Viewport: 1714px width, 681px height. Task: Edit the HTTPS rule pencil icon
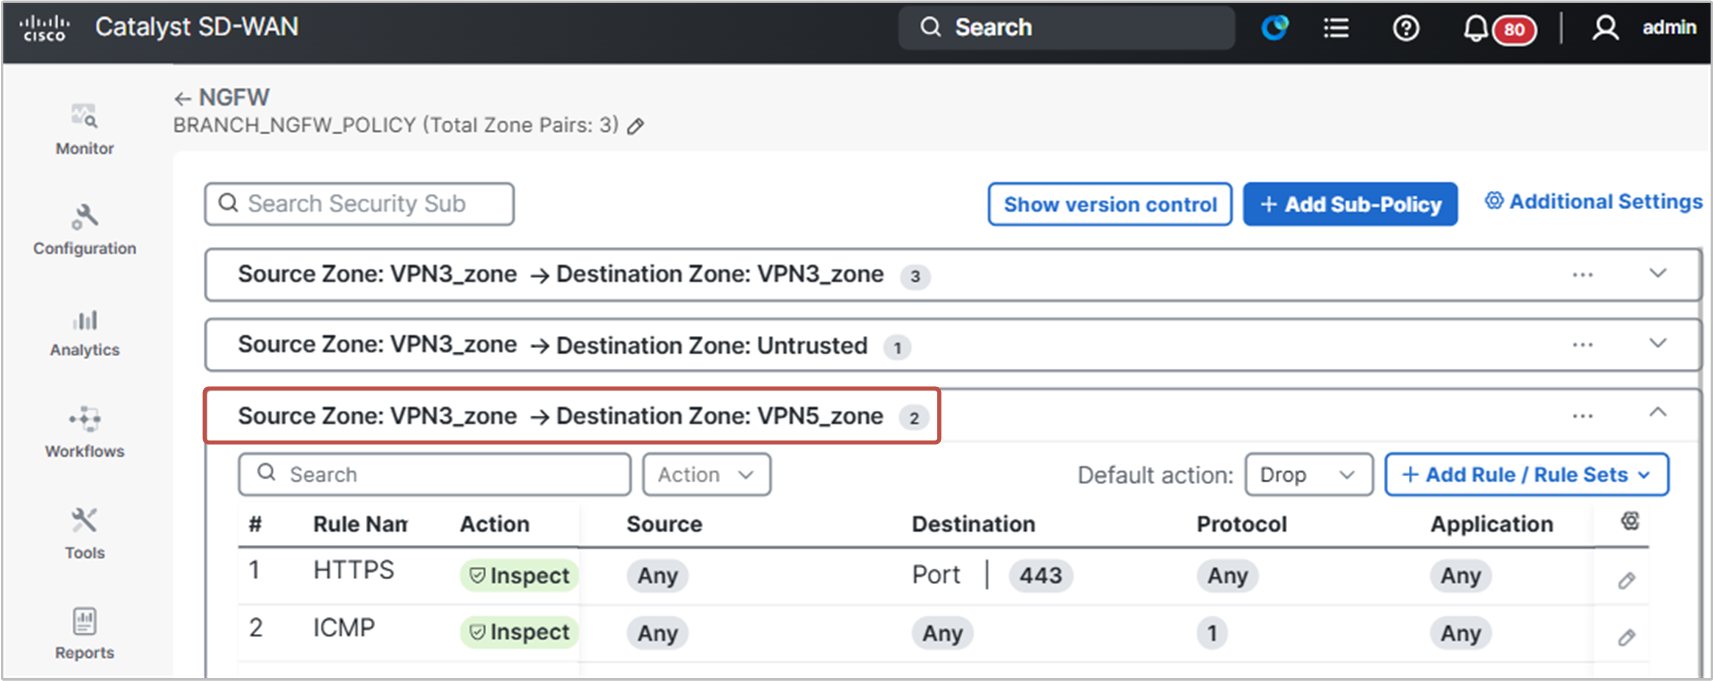(1627, 580)
